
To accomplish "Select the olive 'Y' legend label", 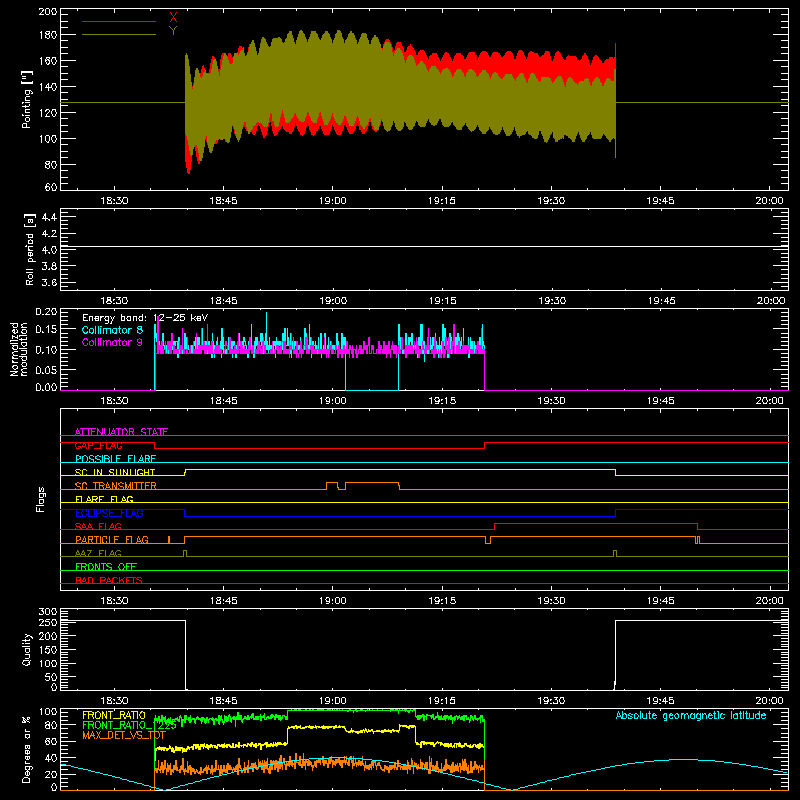I will [173, 31].
